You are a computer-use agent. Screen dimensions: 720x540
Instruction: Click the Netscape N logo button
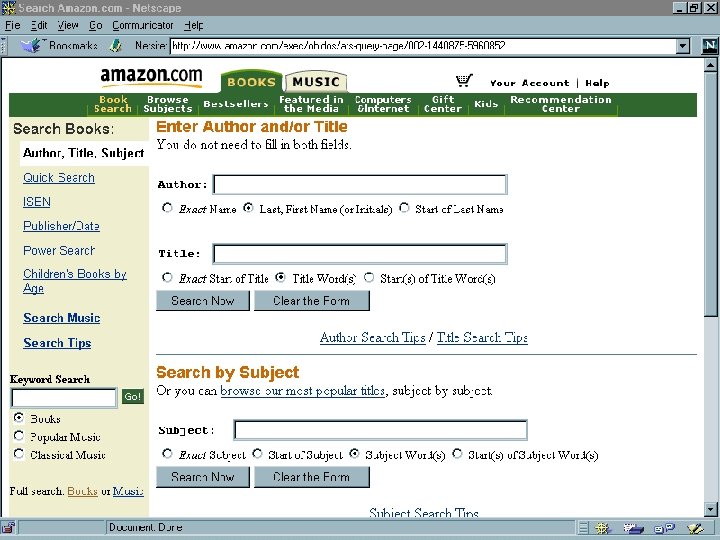click(709, 45)
